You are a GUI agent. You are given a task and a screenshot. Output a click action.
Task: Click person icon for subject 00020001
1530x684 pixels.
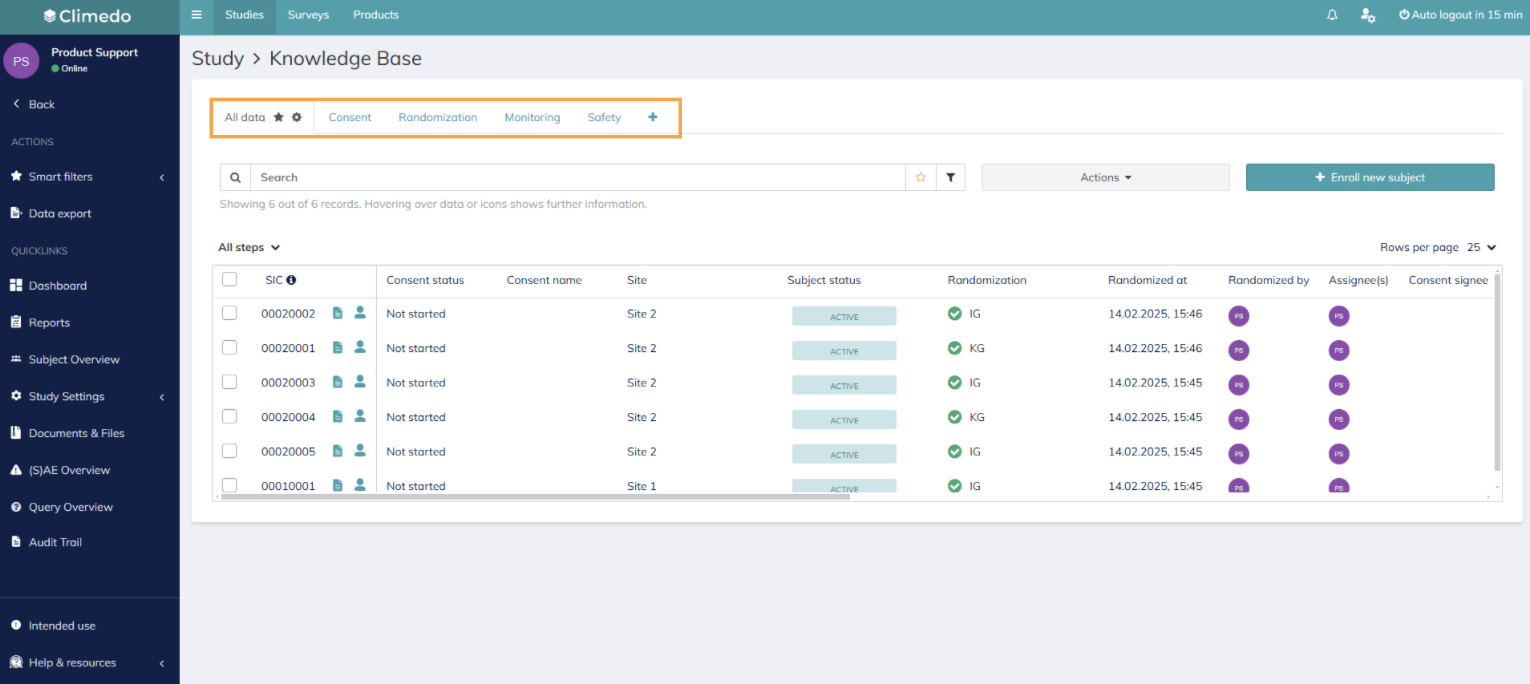360,347
